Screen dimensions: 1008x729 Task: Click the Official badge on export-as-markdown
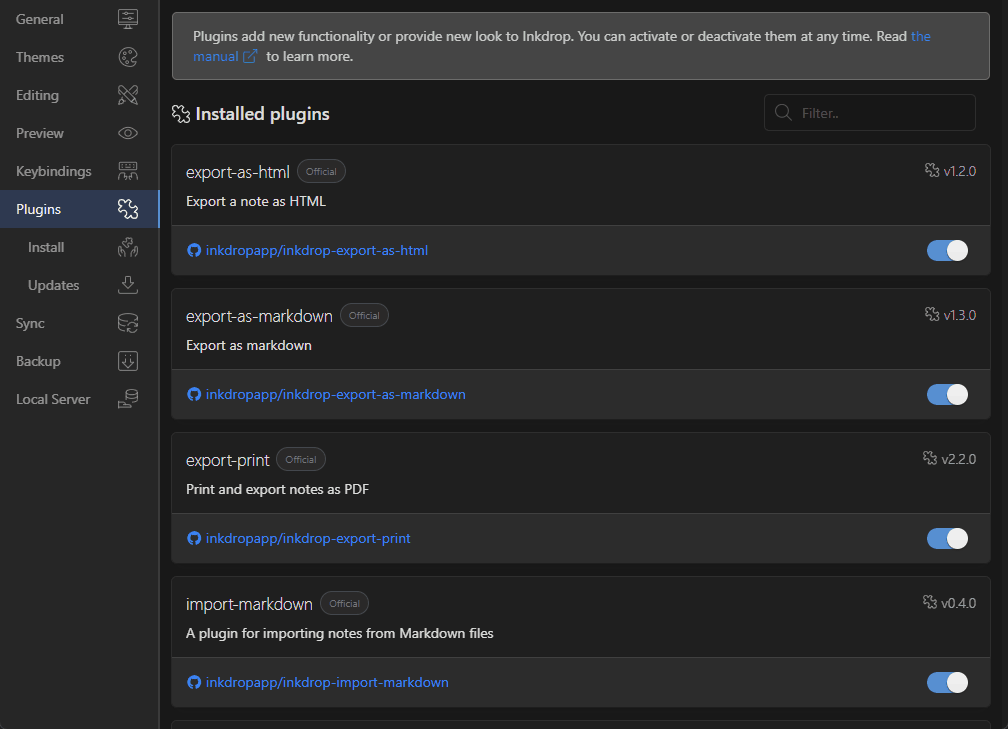pos(364,316)
